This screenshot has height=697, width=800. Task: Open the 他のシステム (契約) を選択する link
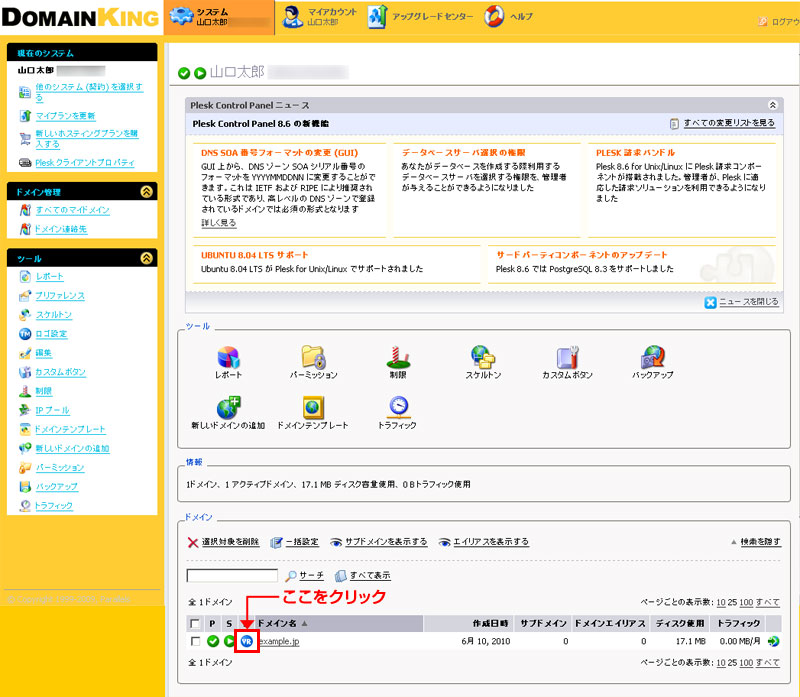[x=89, y=92]
